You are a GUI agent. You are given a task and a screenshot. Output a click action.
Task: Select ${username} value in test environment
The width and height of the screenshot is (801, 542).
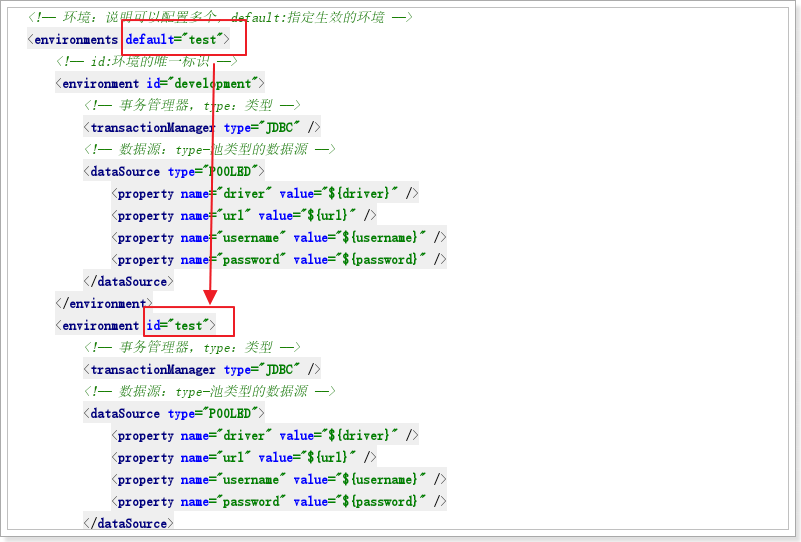pyautogui.click(x=381, y=480)
